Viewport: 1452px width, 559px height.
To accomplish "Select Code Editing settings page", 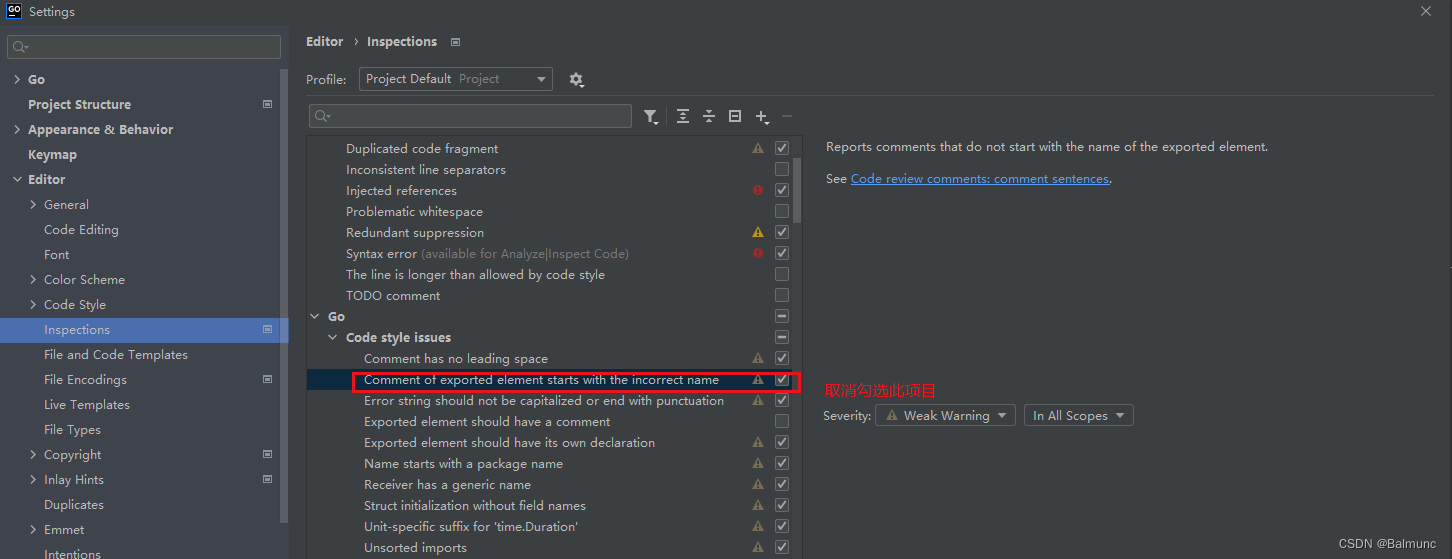I will click(x=81, y=229).
